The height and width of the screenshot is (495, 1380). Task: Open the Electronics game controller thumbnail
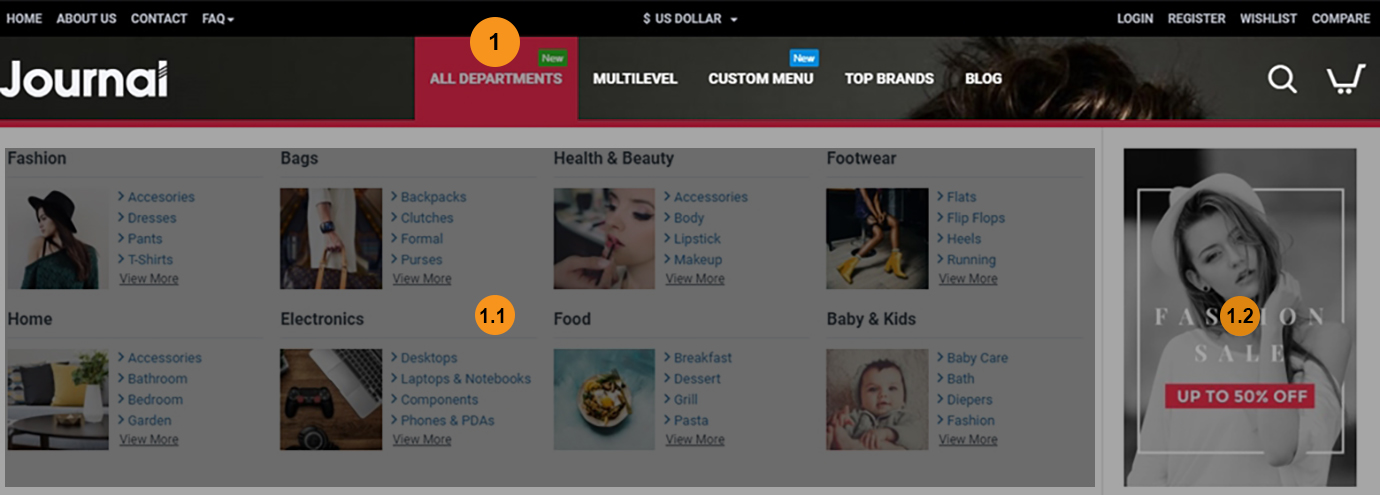coord(331,399)
